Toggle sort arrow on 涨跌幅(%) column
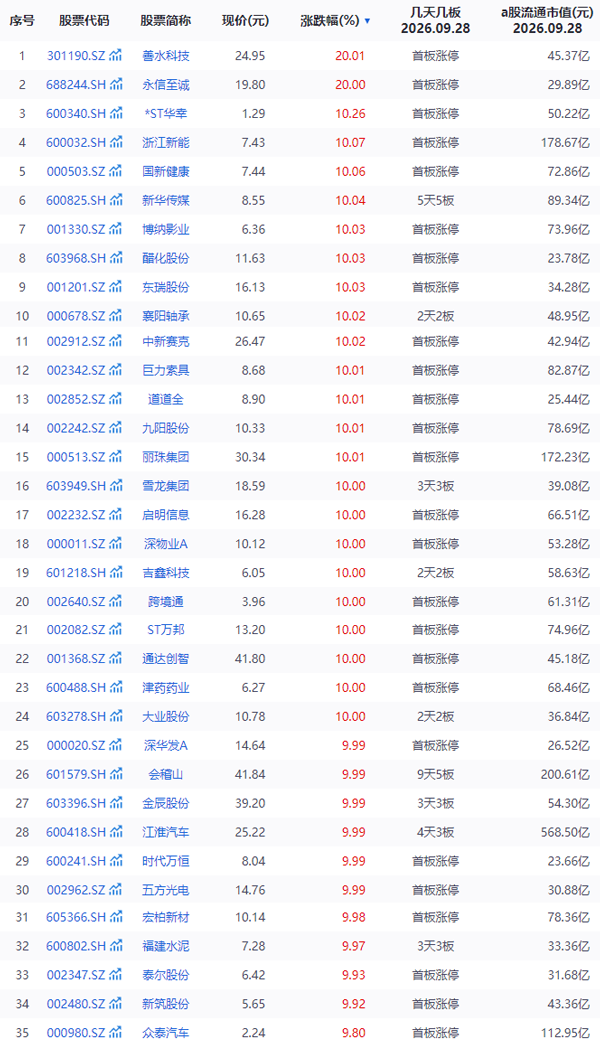Viewport: 600px width, 1044px height. pyautogui.click(x=367, y=21)
